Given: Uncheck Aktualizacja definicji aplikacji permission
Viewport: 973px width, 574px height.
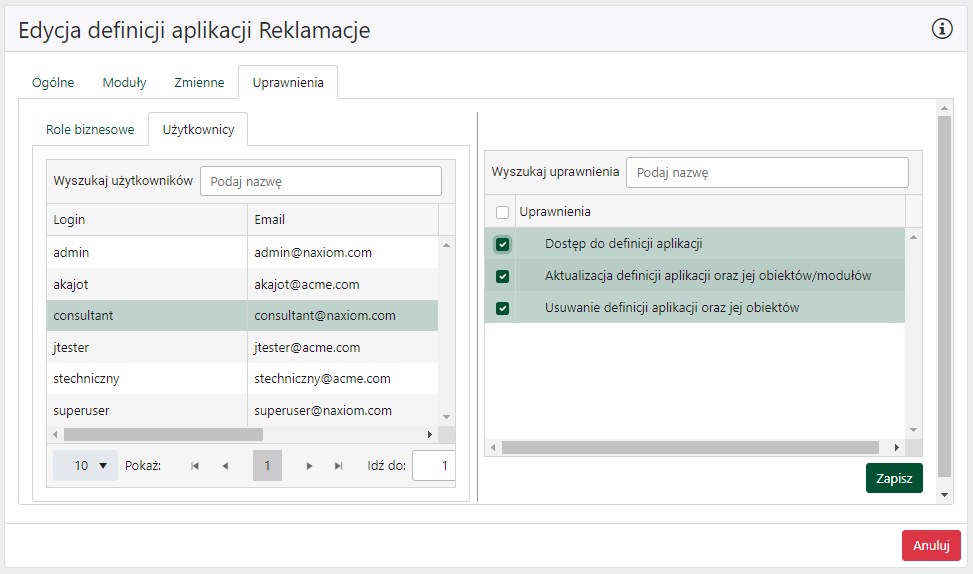Looking at the screenshot, I should coord(502,276).
